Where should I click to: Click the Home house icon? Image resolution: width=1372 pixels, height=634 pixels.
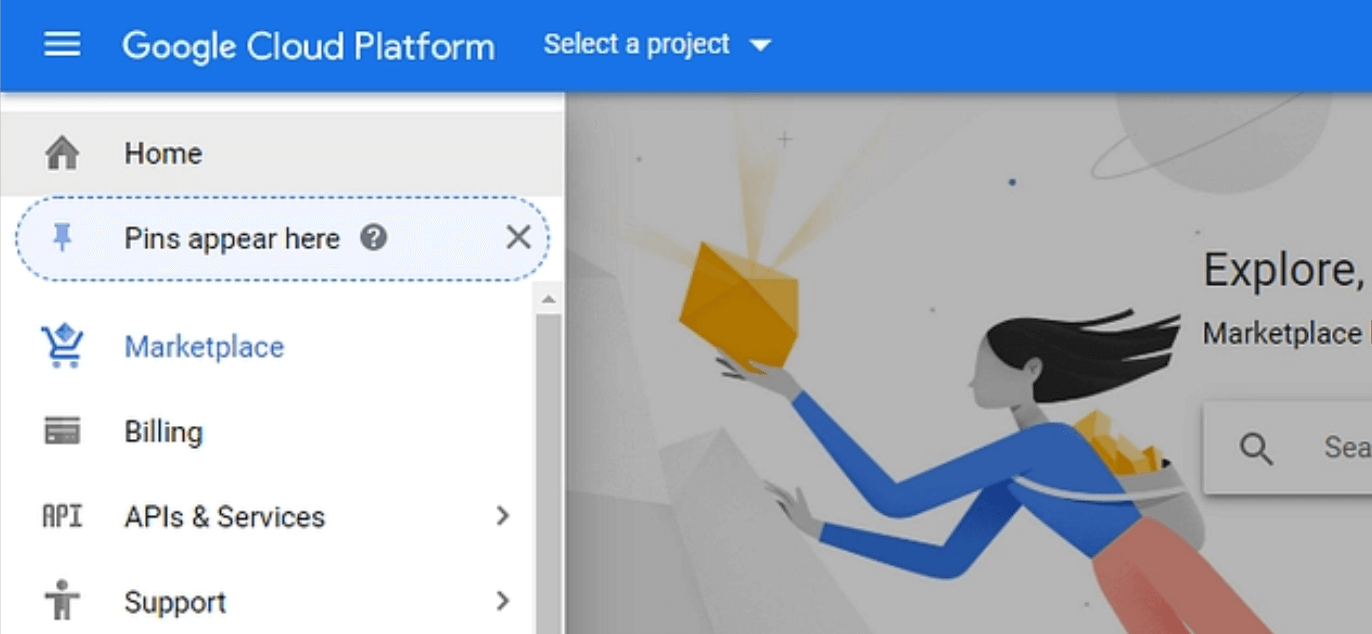point(62,153)
